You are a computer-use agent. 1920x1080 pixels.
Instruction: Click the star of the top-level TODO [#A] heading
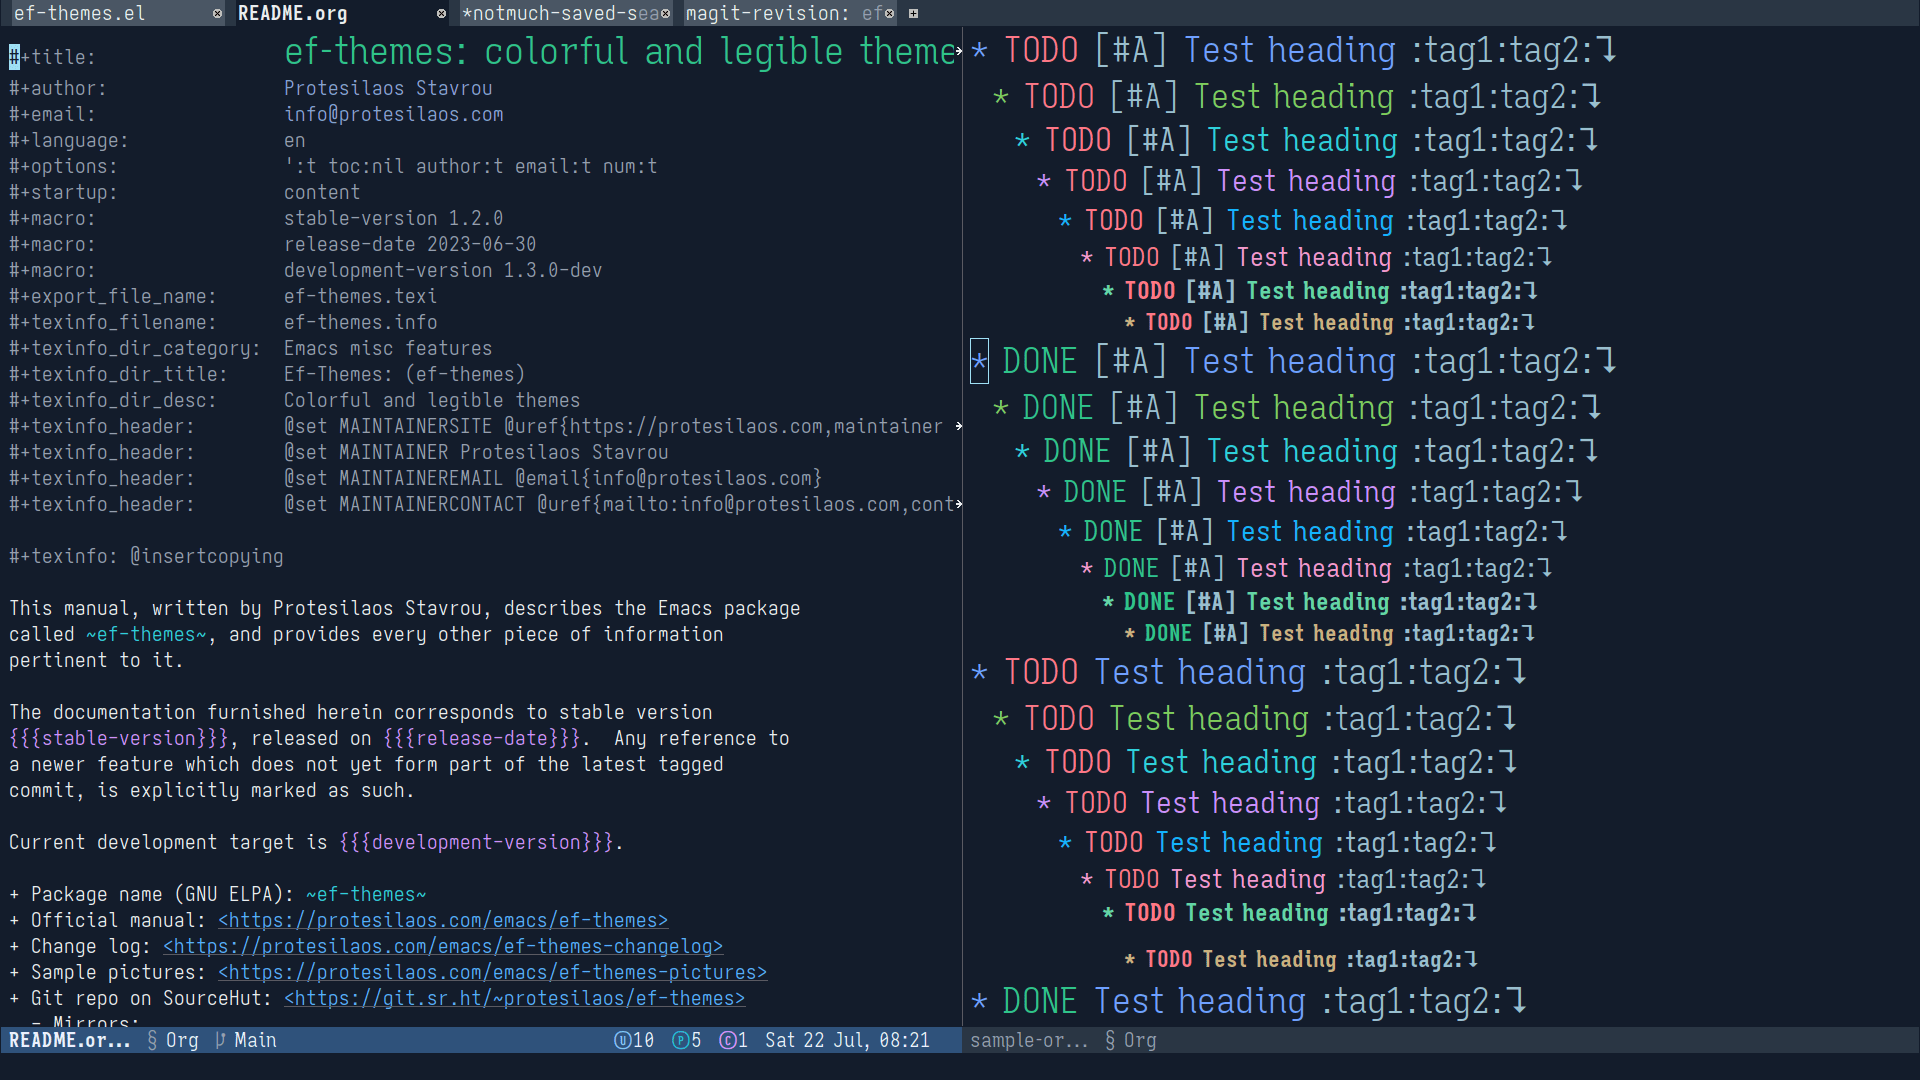tap(980, 50)
